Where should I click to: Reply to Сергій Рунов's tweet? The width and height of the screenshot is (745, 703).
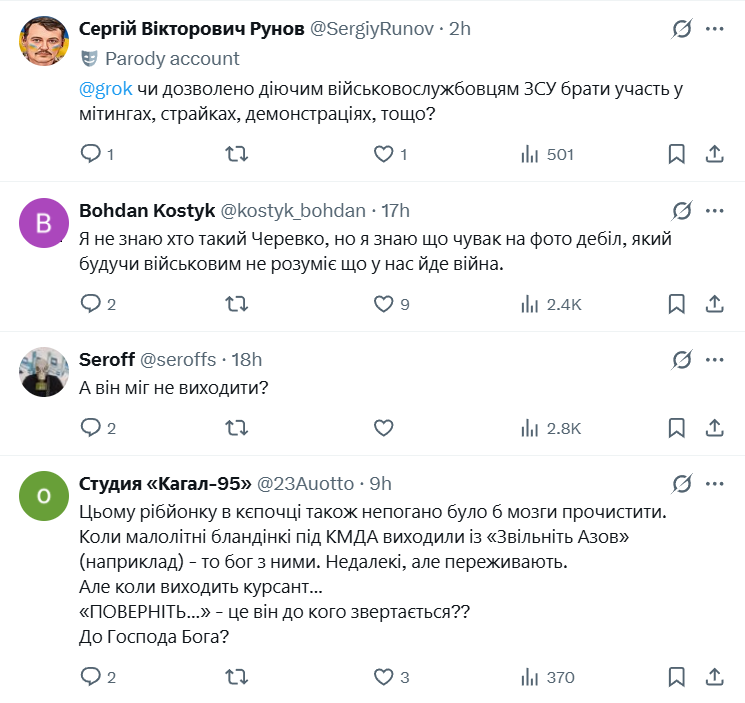[91, 154]
